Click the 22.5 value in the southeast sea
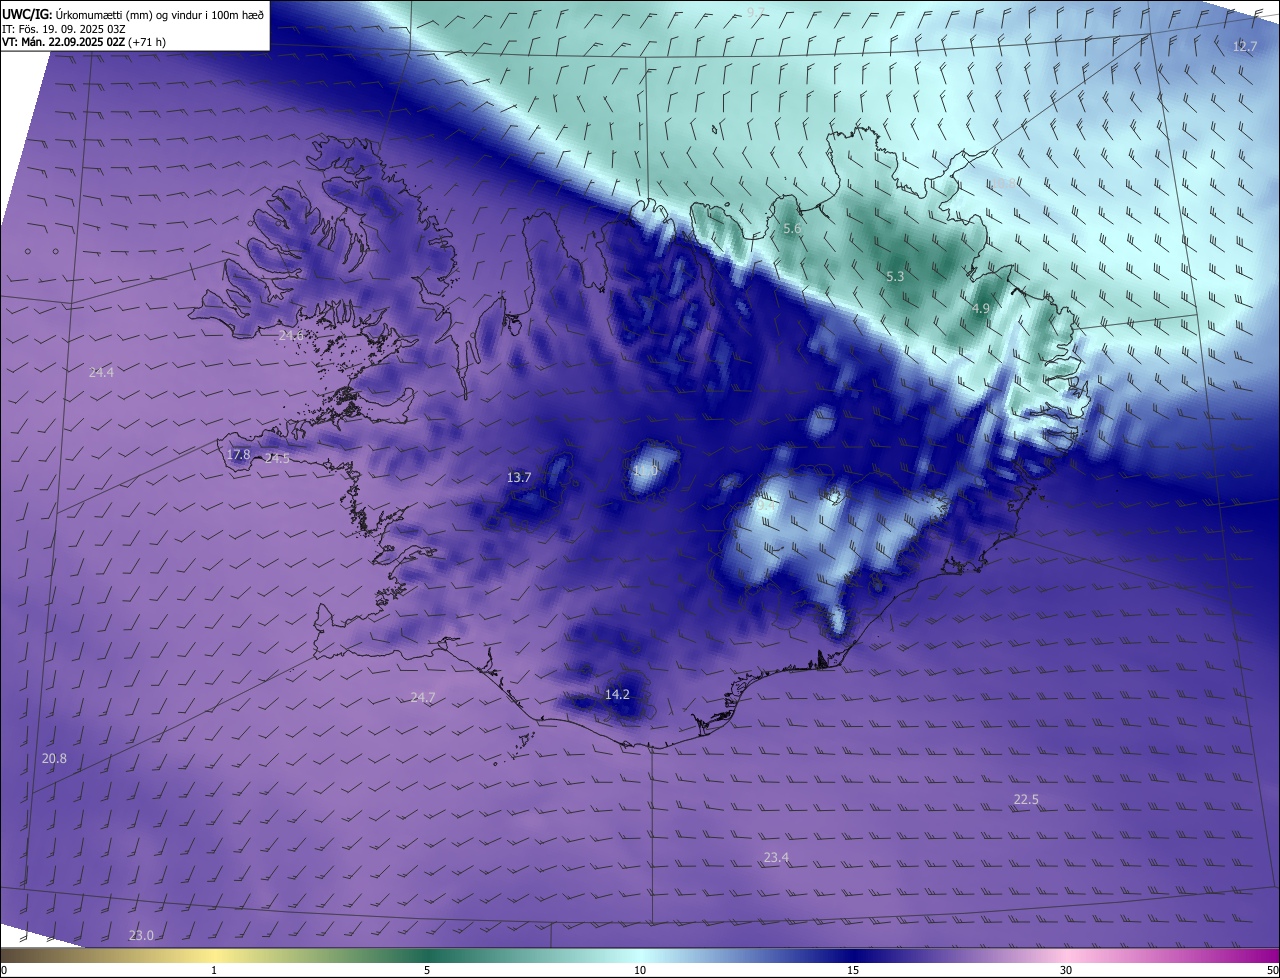The width and height of the screenshot is (1280, 978). point(1026,799)
